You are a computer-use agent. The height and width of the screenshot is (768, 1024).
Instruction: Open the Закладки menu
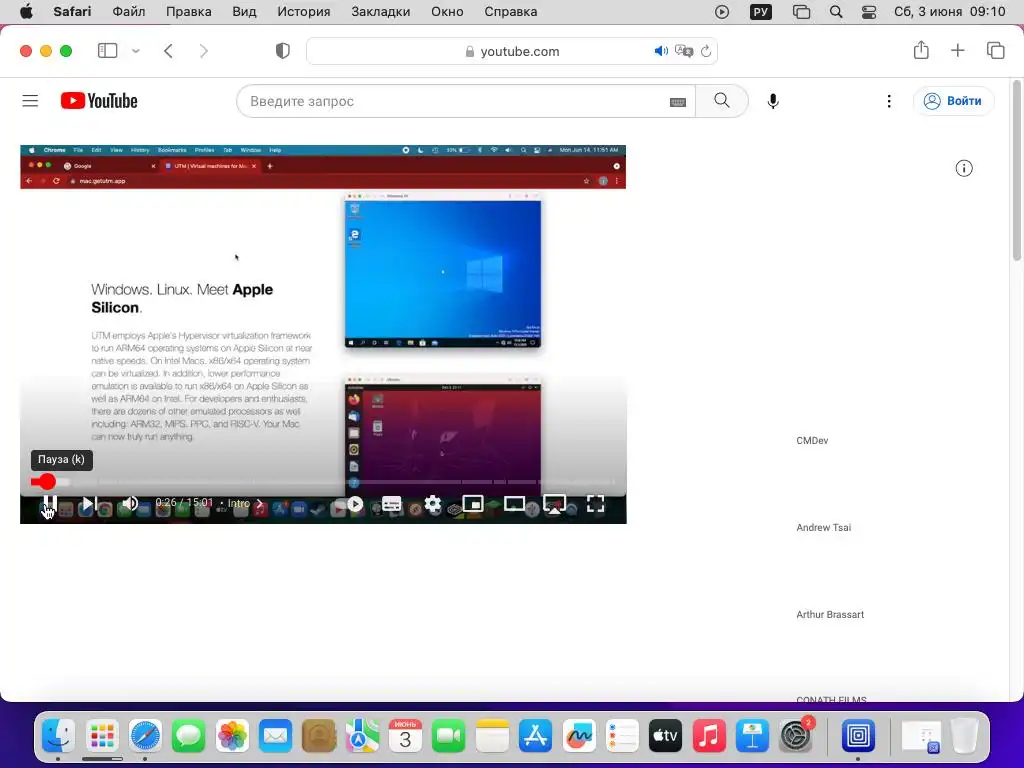tap(381, 12)
